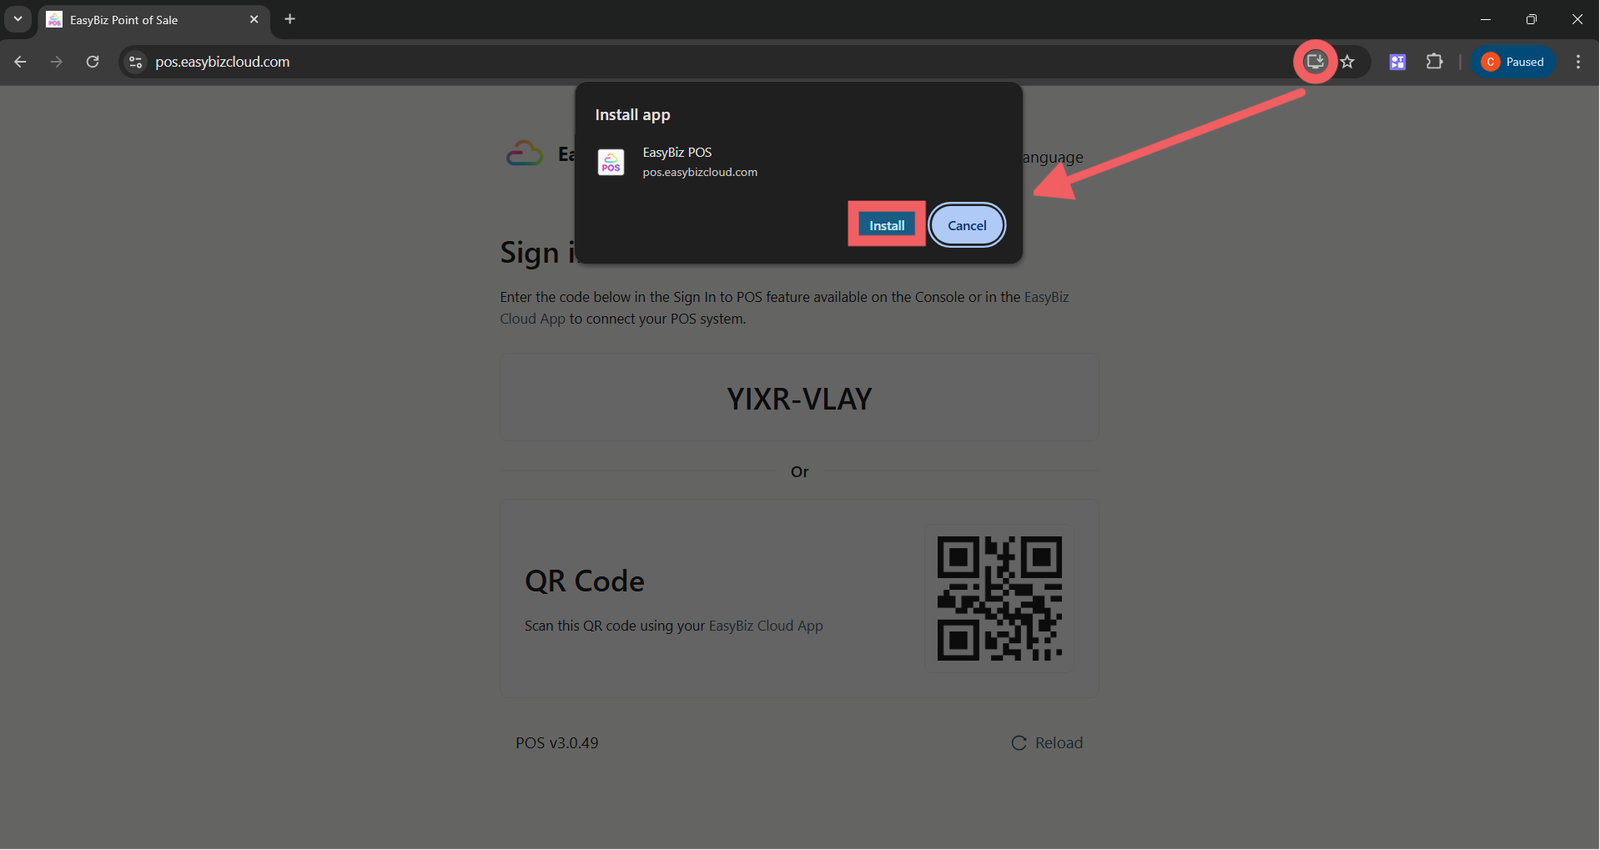Click the install app icon in address bar
The image size is (1600, 850).
[x=1315, y=62]
